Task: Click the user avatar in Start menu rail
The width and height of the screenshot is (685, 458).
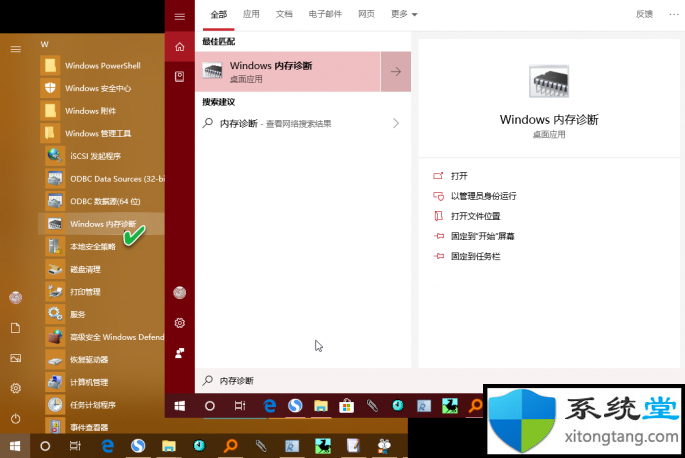Action: (16, 298)
